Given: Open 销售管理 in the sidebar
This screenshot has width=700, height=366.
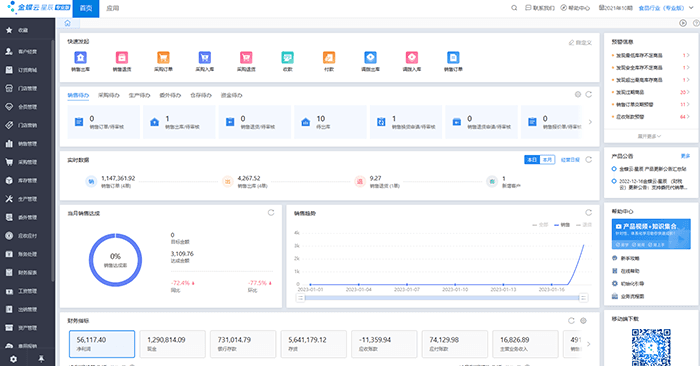Looking at the screenshot, I should tap(27, 144).
